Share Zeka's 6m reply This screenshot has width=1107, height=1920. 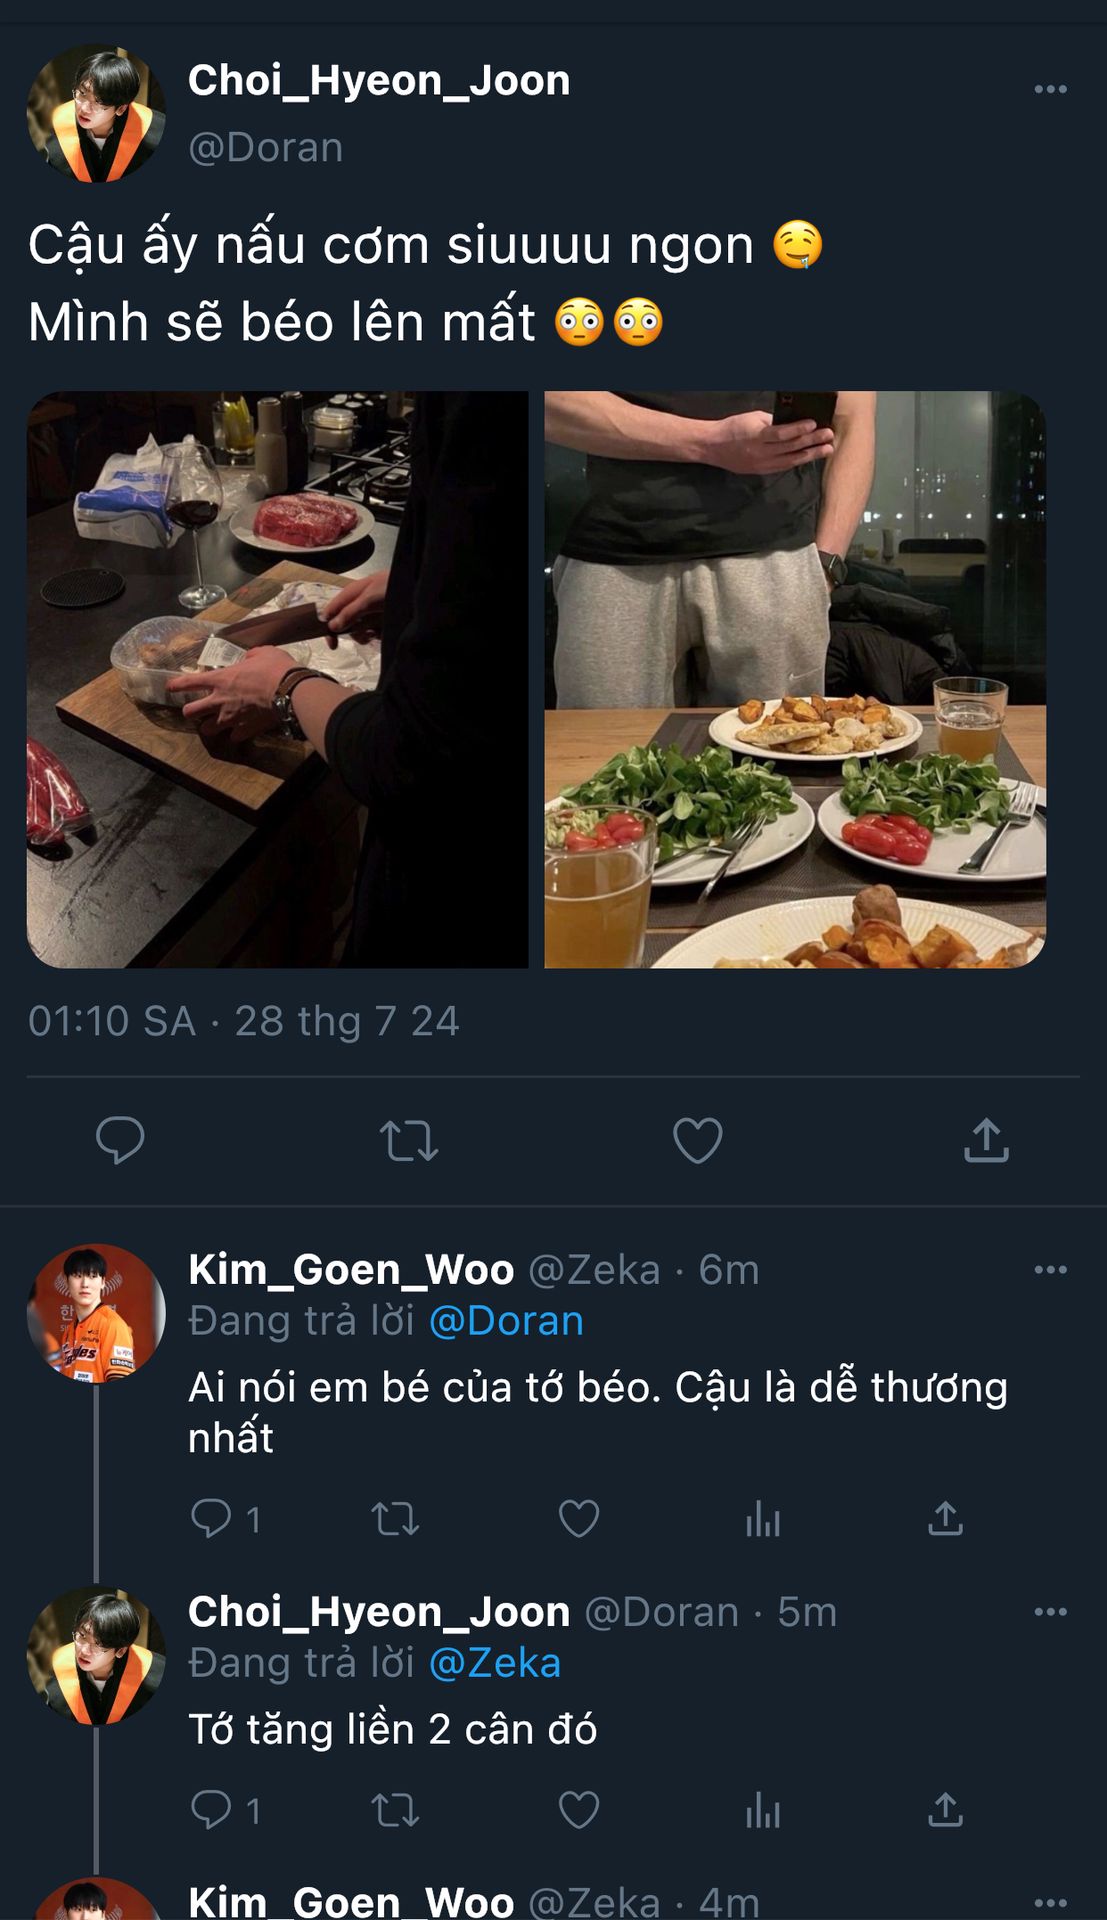[x=945, y=1519]
